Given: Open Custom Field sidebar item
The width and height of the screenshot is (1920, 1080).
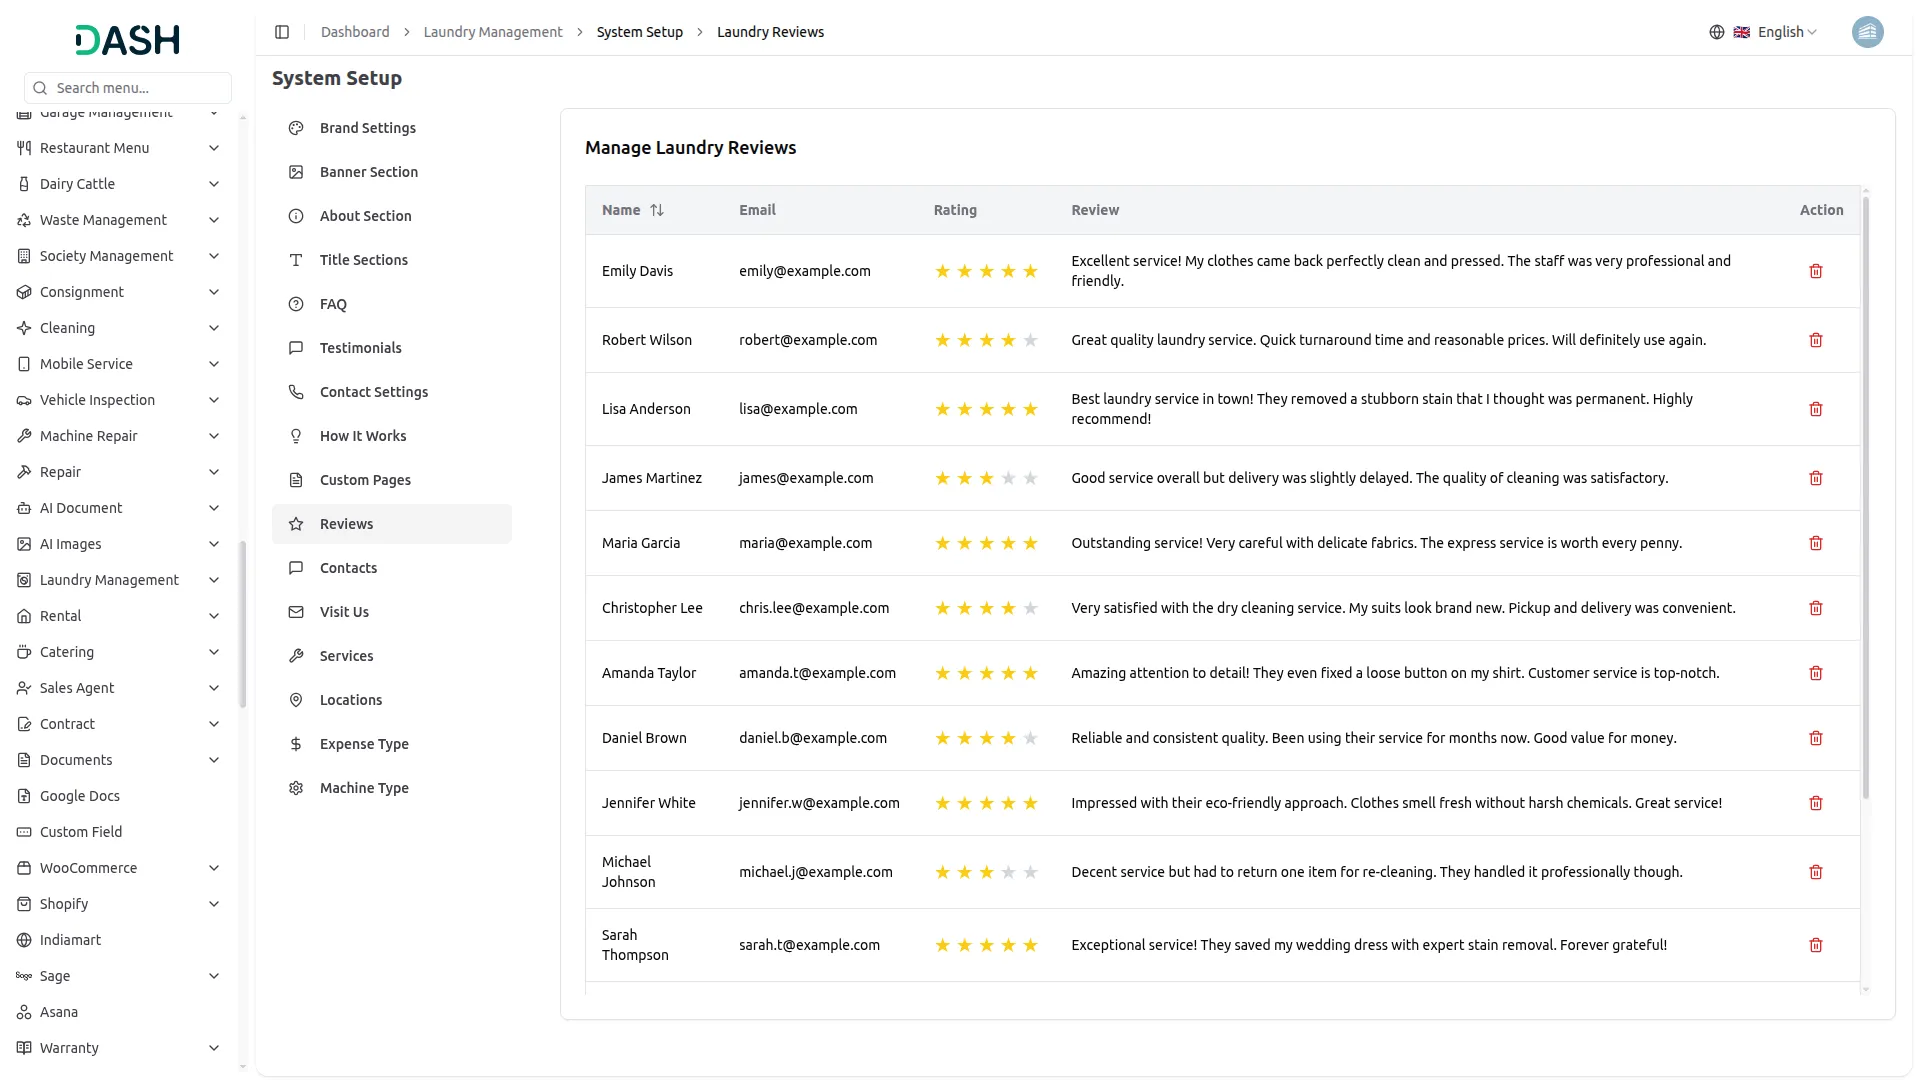Looking at the screenshot, I should [x=119, y=832].
